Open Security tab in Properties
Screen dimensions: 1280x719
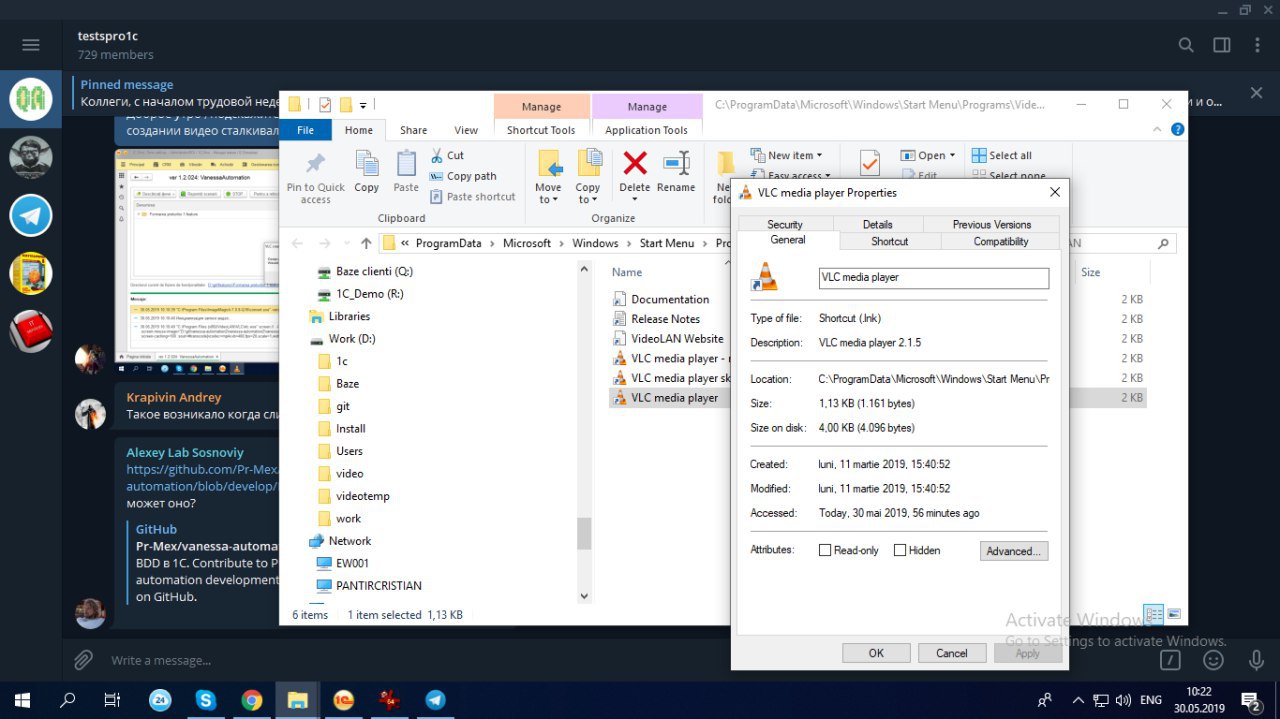(785, 225)
